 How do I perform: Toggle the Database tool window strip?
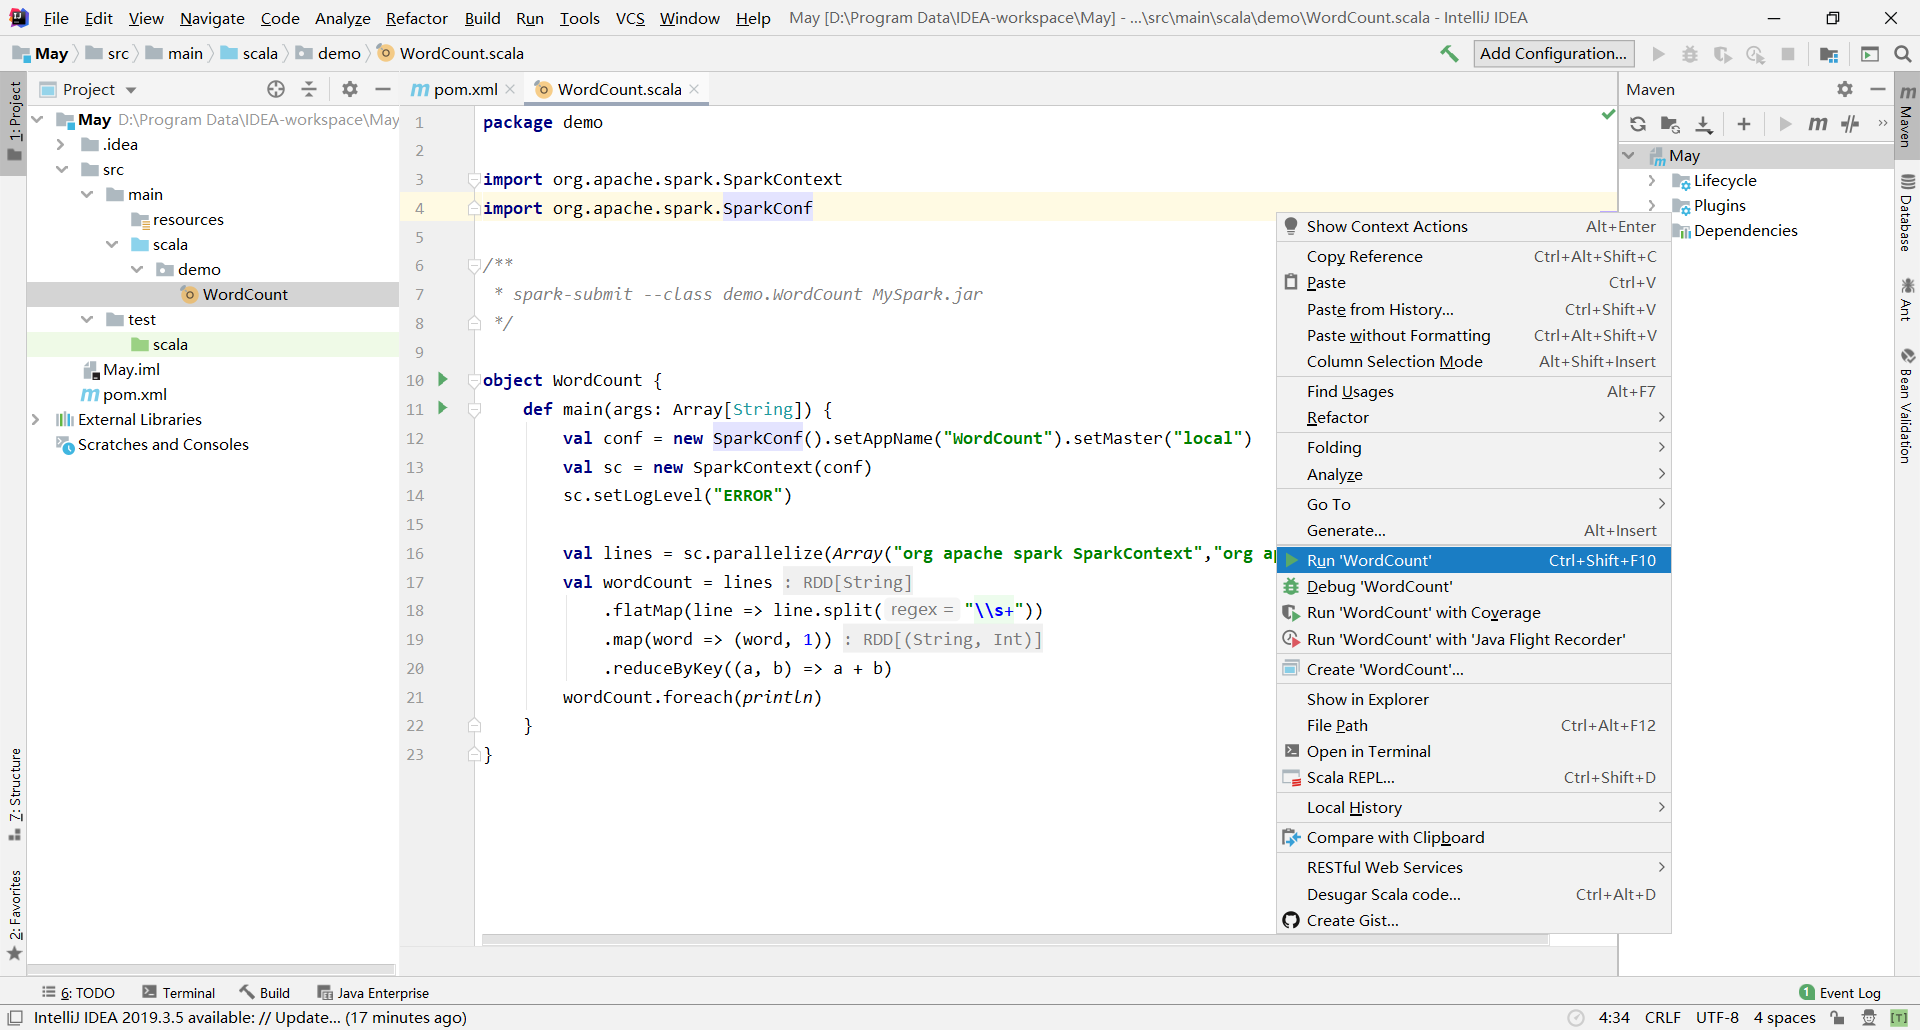coord(1907,213)
